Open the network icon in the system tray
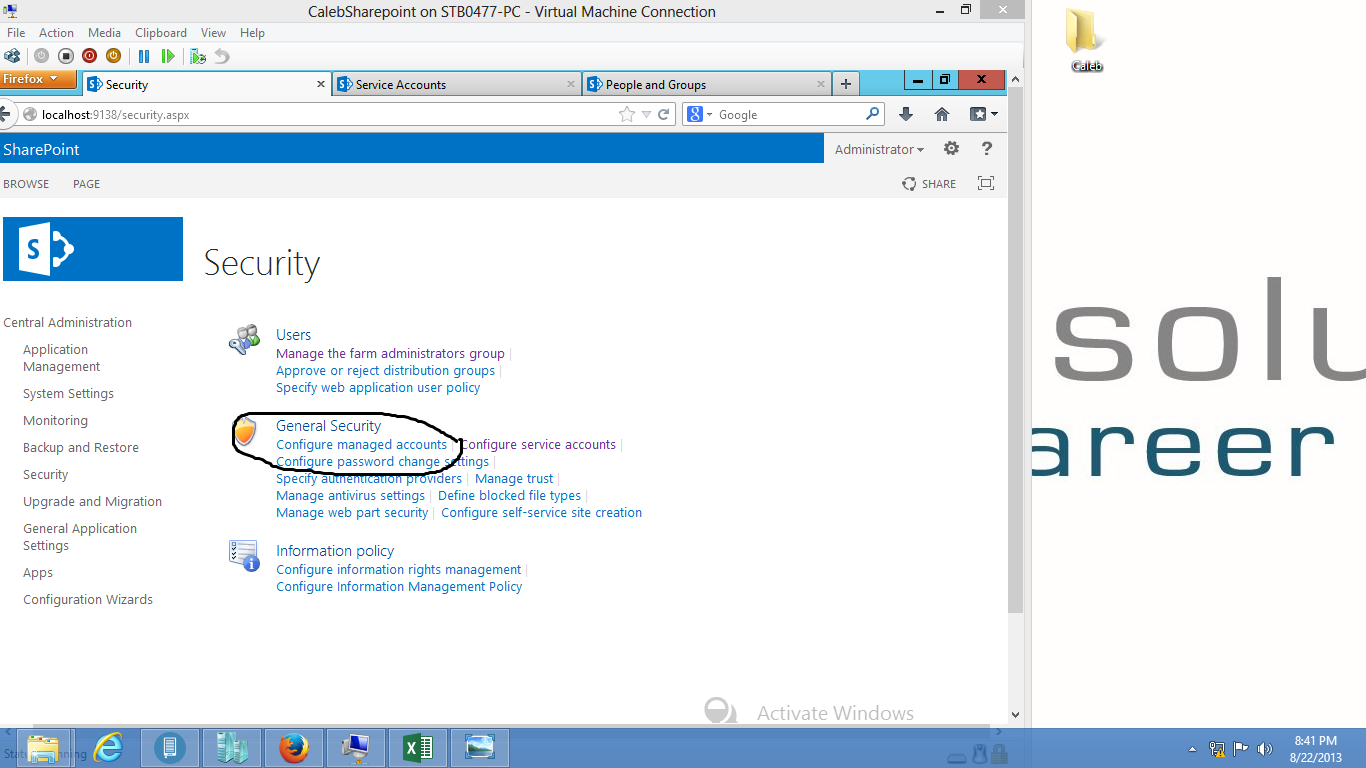 point(1217,749)
